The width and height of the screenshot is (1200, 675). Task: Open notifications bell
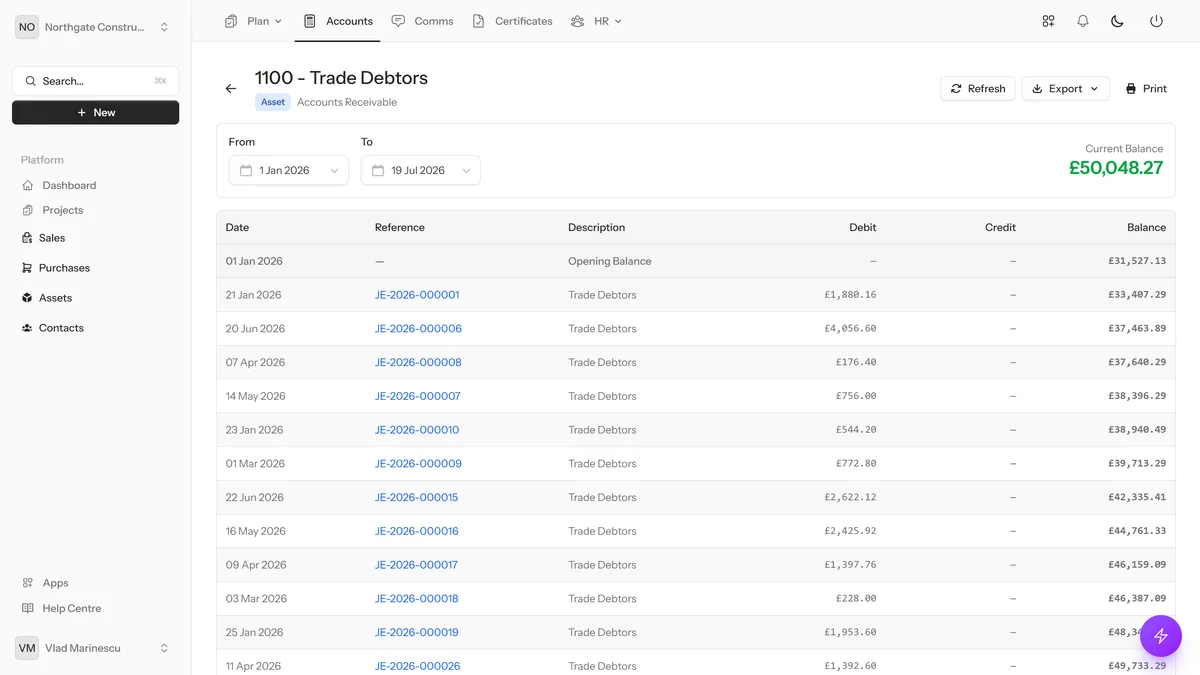[x=1083, y=21]
